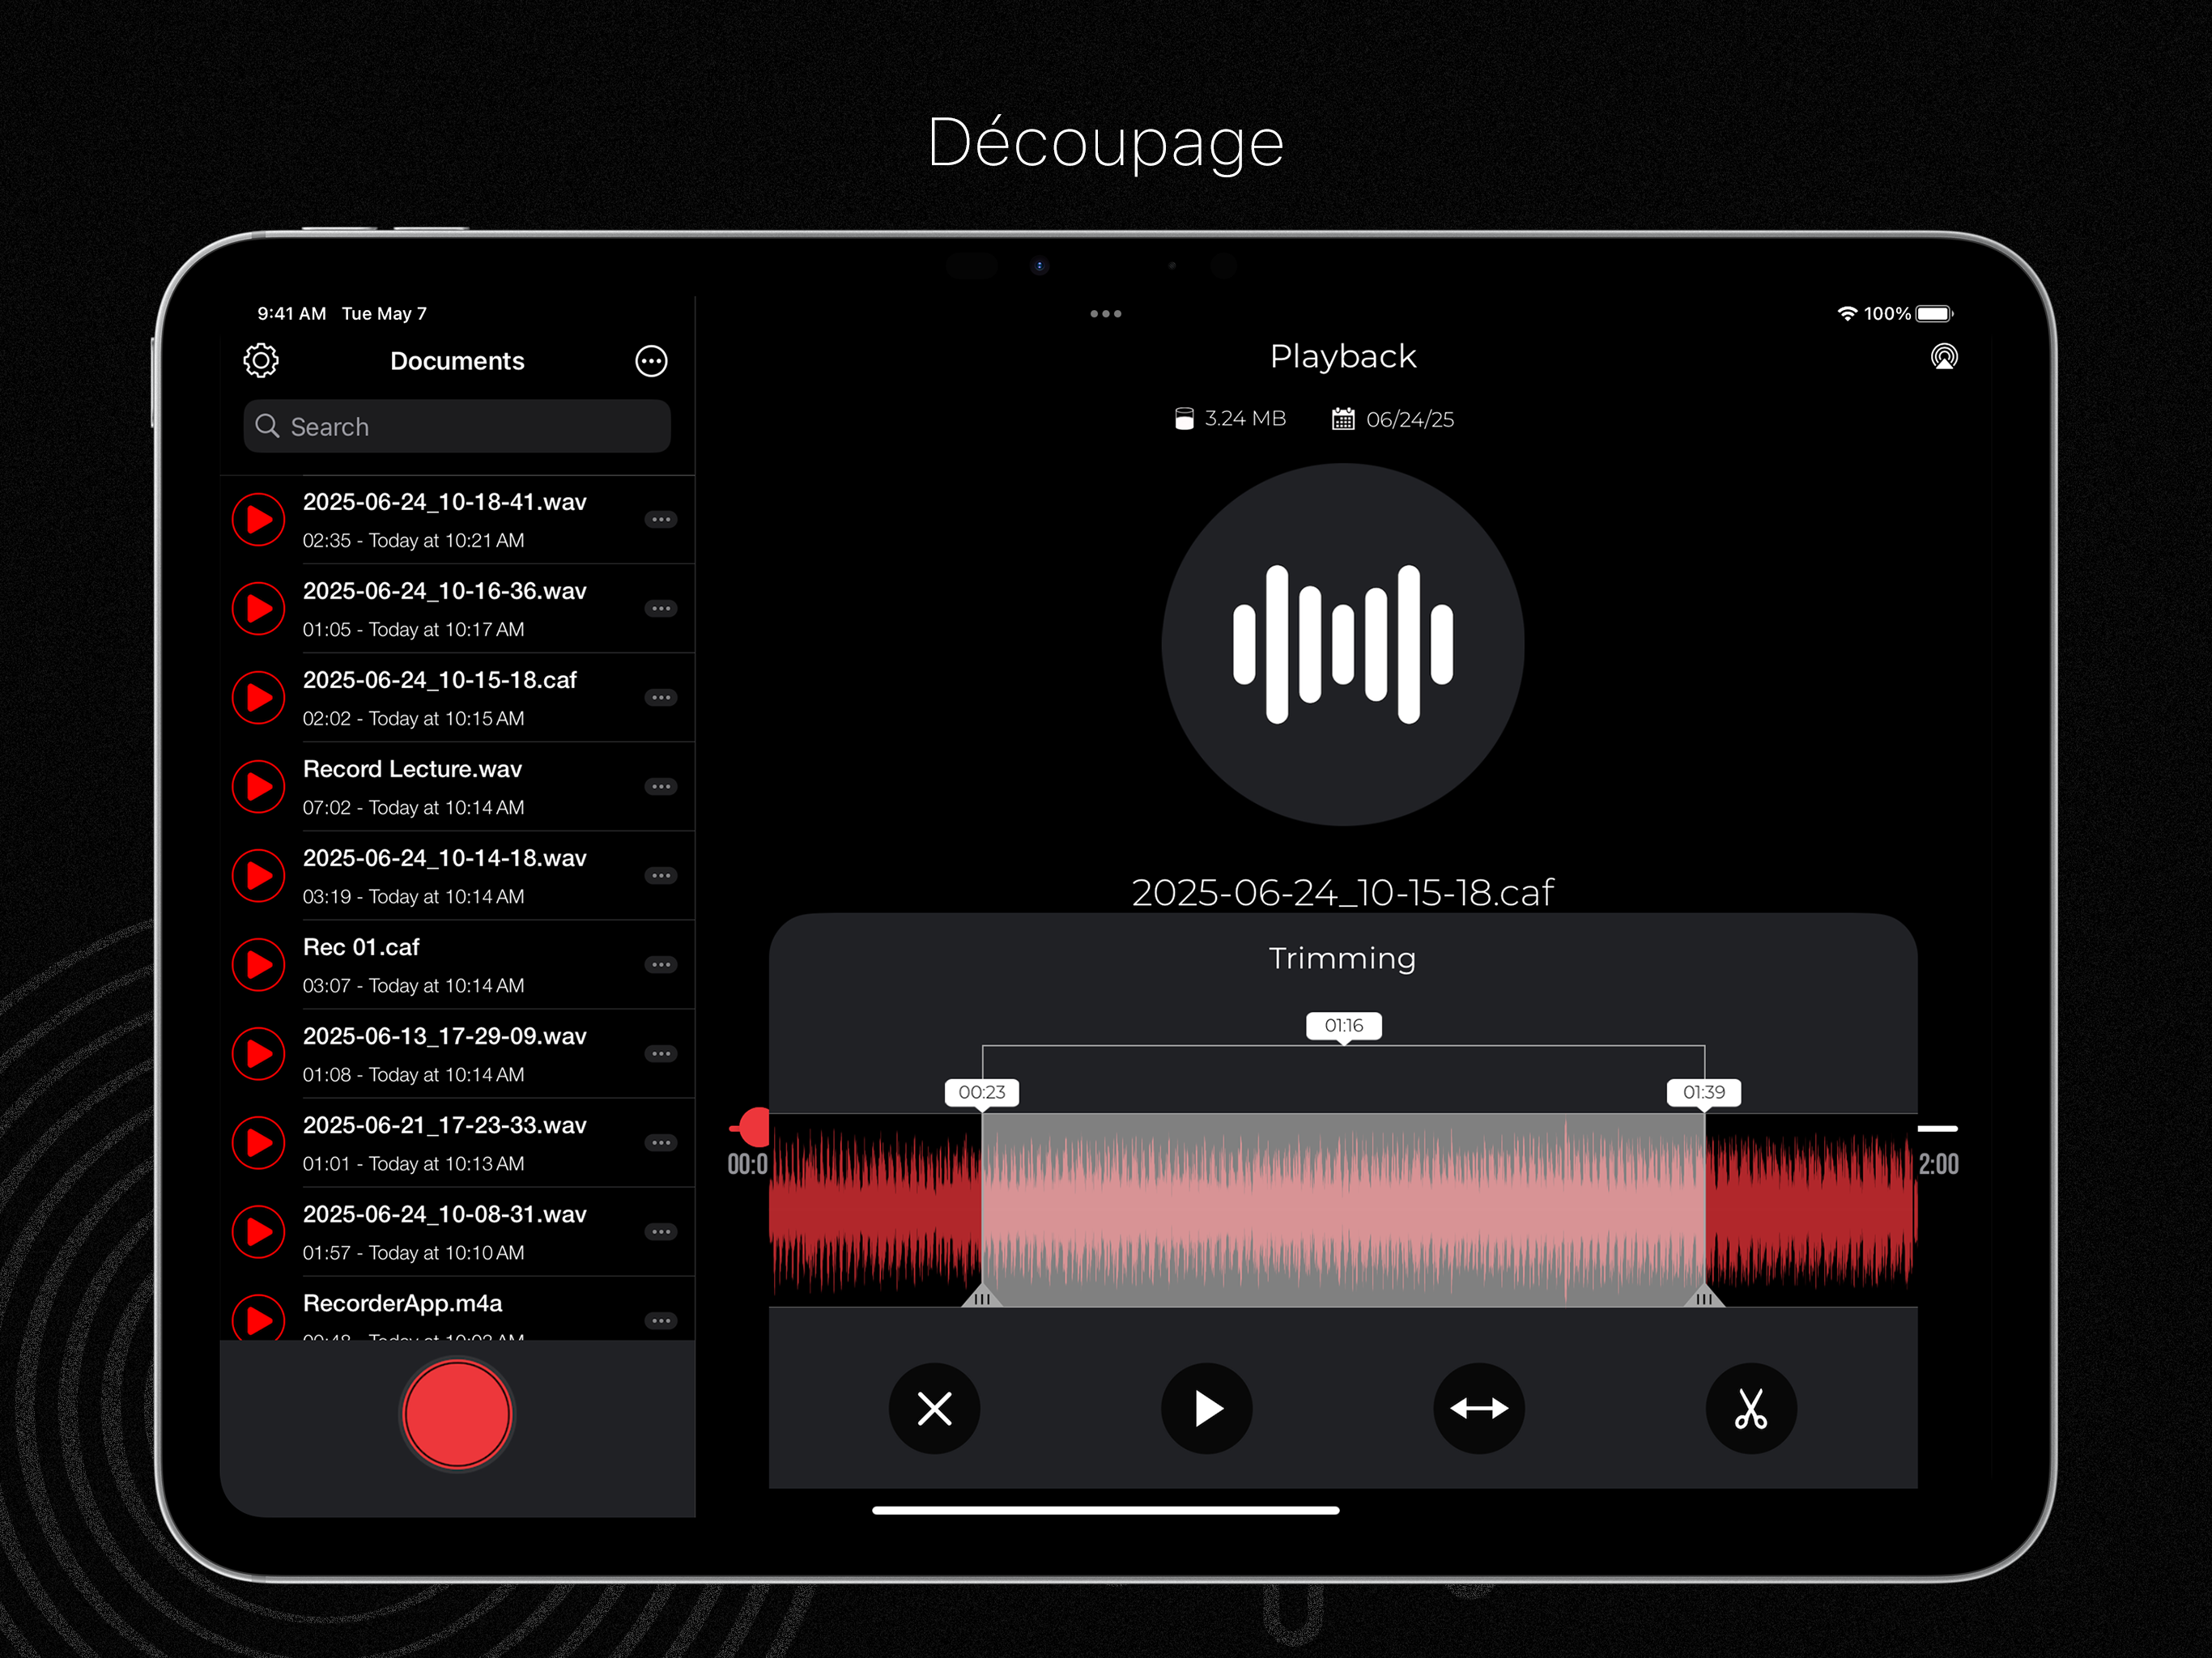Click the Documents heading
The image size is (2212, 1658).
pos(457,361)
